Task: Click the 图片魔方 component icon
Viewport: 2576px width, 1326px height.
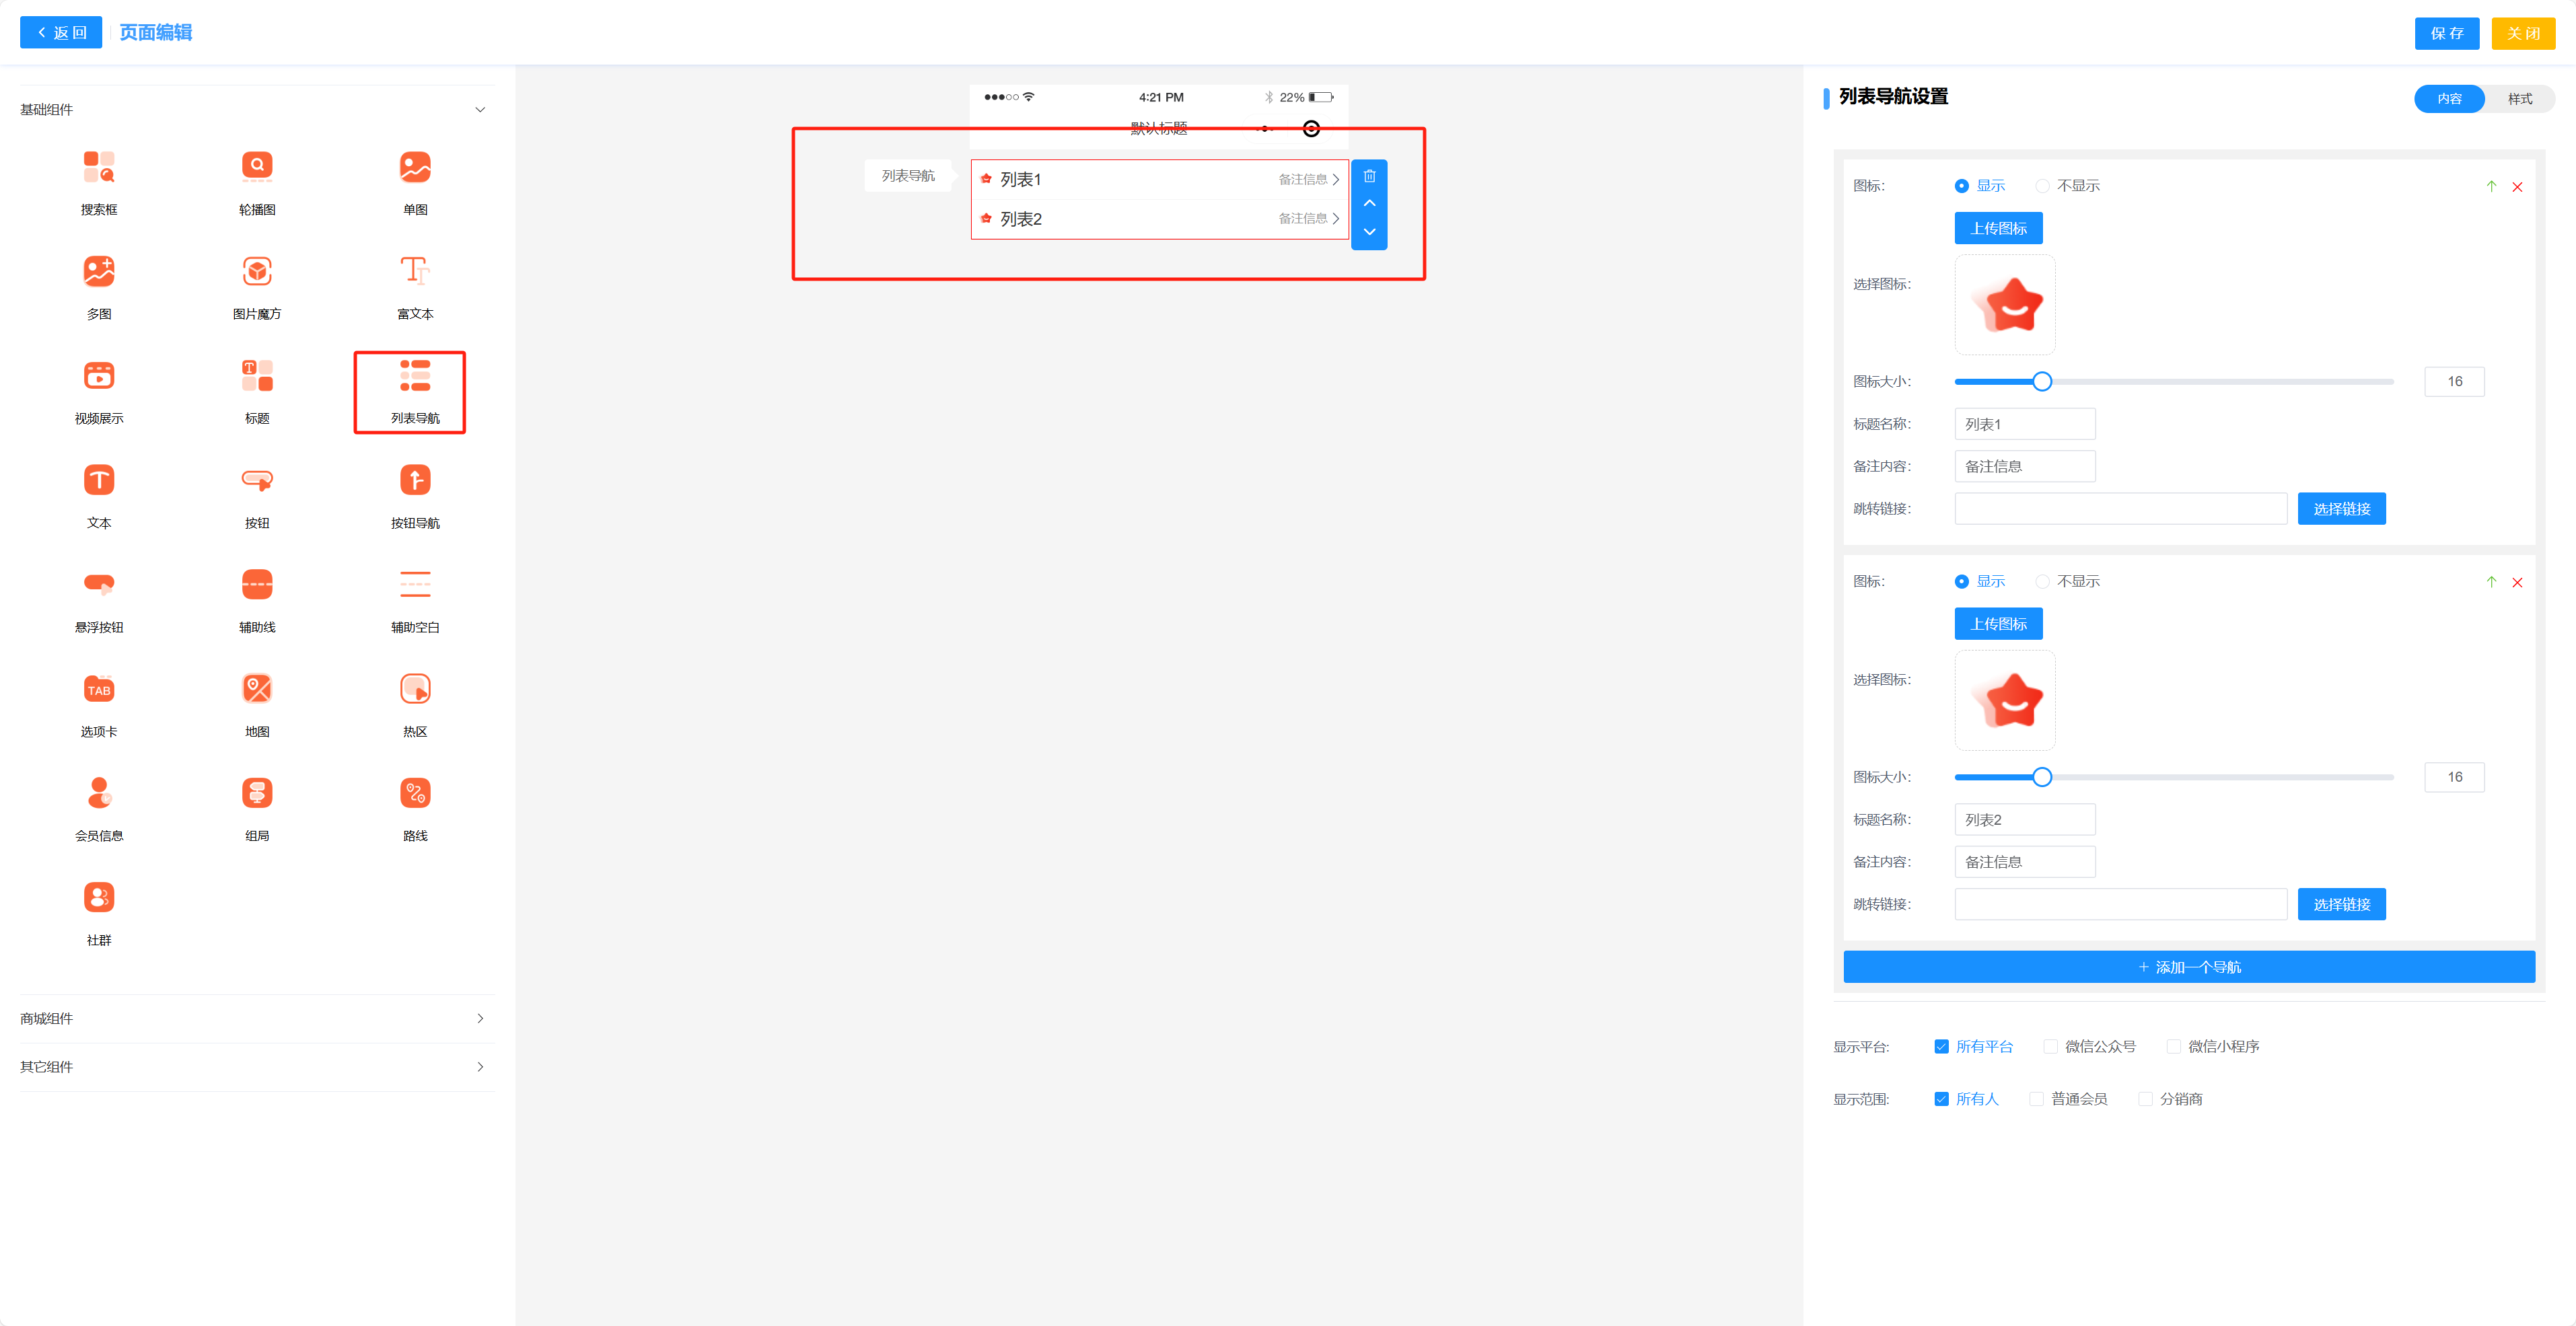Action: coord(257,272)
